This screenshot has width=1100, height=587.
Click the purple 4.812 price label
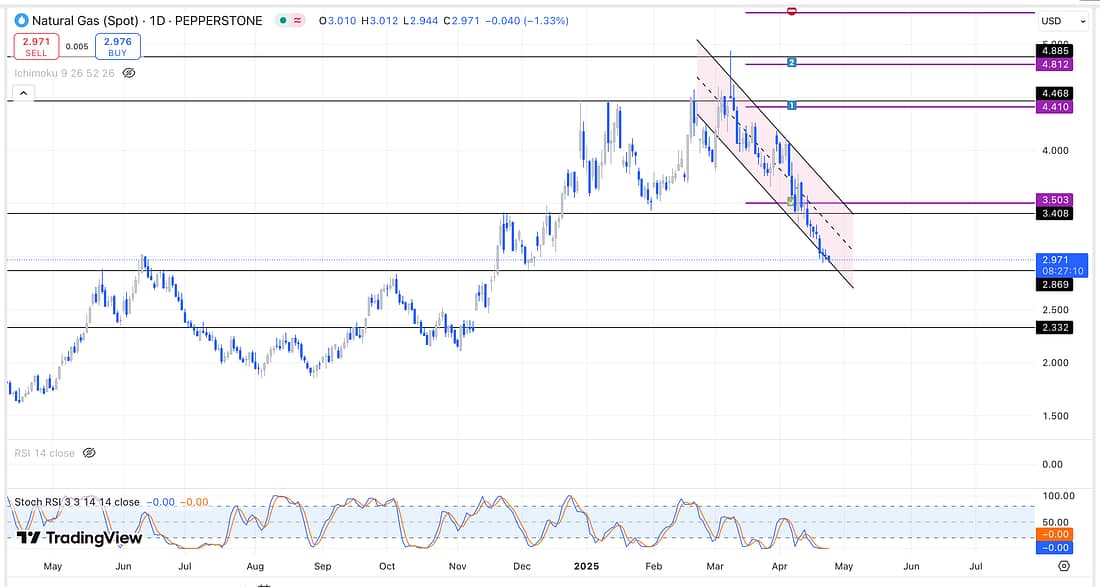point(1056,64)
